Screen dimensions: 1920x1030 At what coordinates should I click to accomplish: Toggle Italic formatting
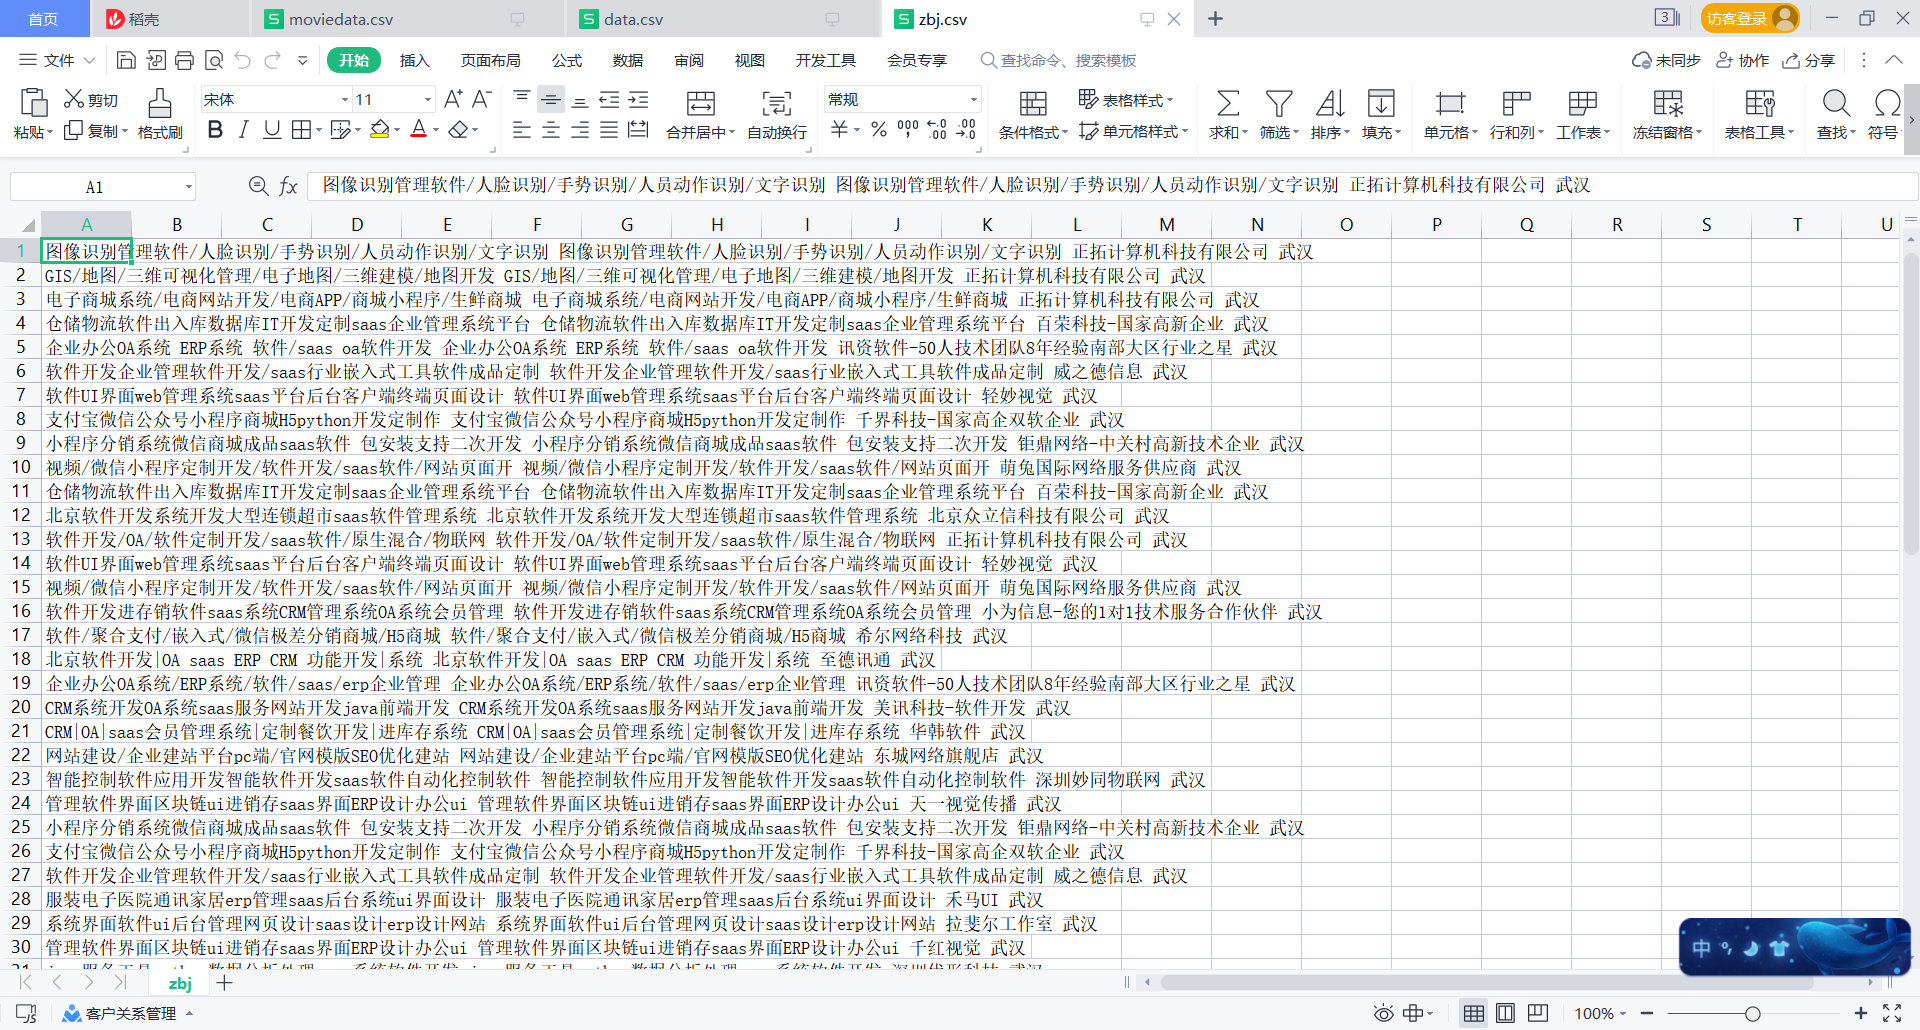click(x=243, y=129)
